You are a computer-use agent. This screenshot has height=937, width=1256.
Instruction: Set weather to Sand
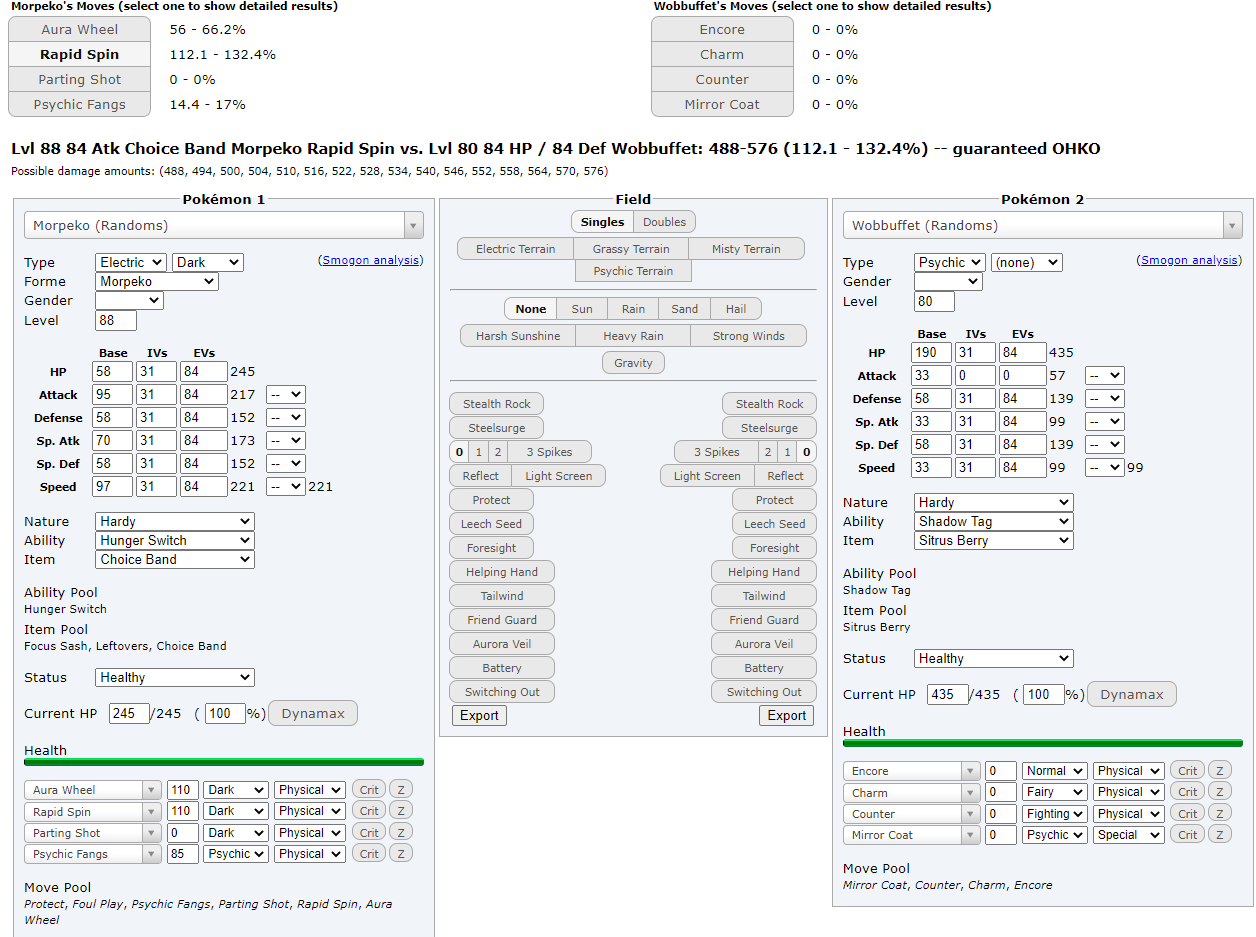pos(685,309)
